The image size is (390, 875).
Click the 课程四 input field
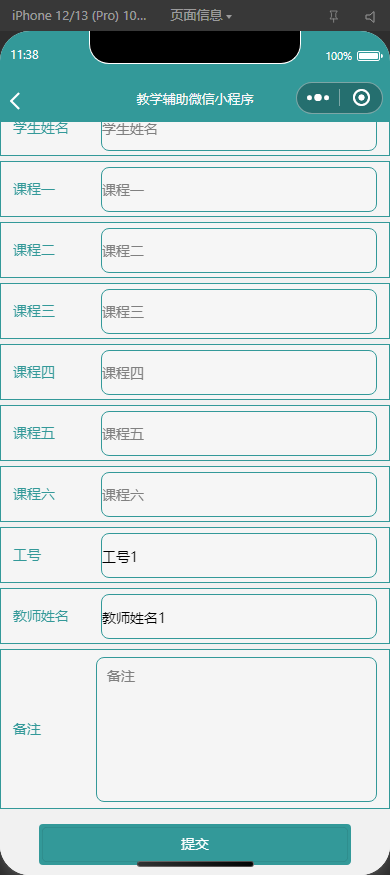(239, 373)
